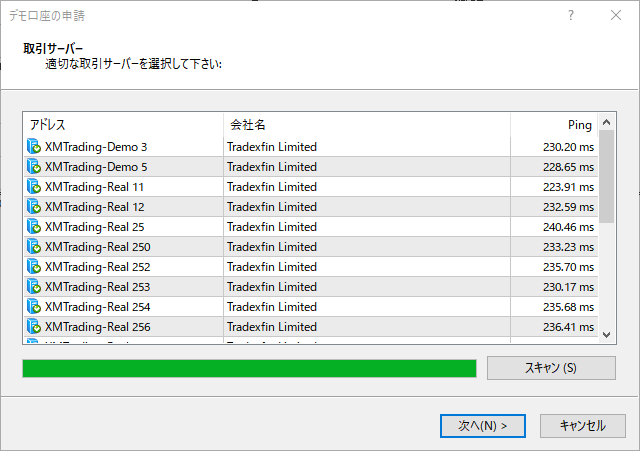Screen dimensions: 640x451
Task: Select the XMTrading-Demo 3 server name
Action: point(96,147)
